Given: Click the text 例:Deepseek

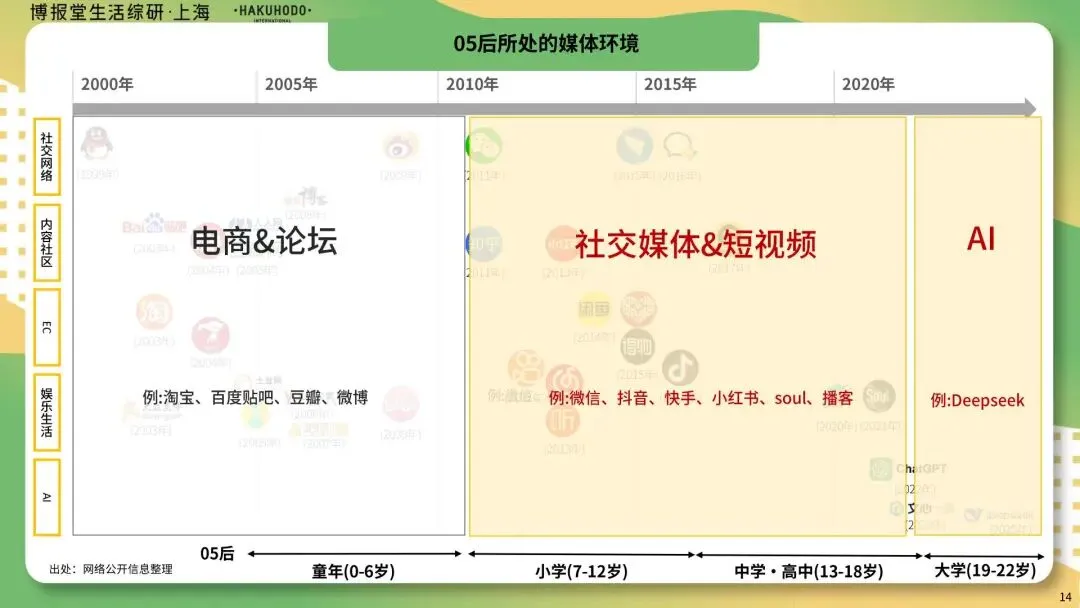Looking at the screenshot, I should (977, 400).
